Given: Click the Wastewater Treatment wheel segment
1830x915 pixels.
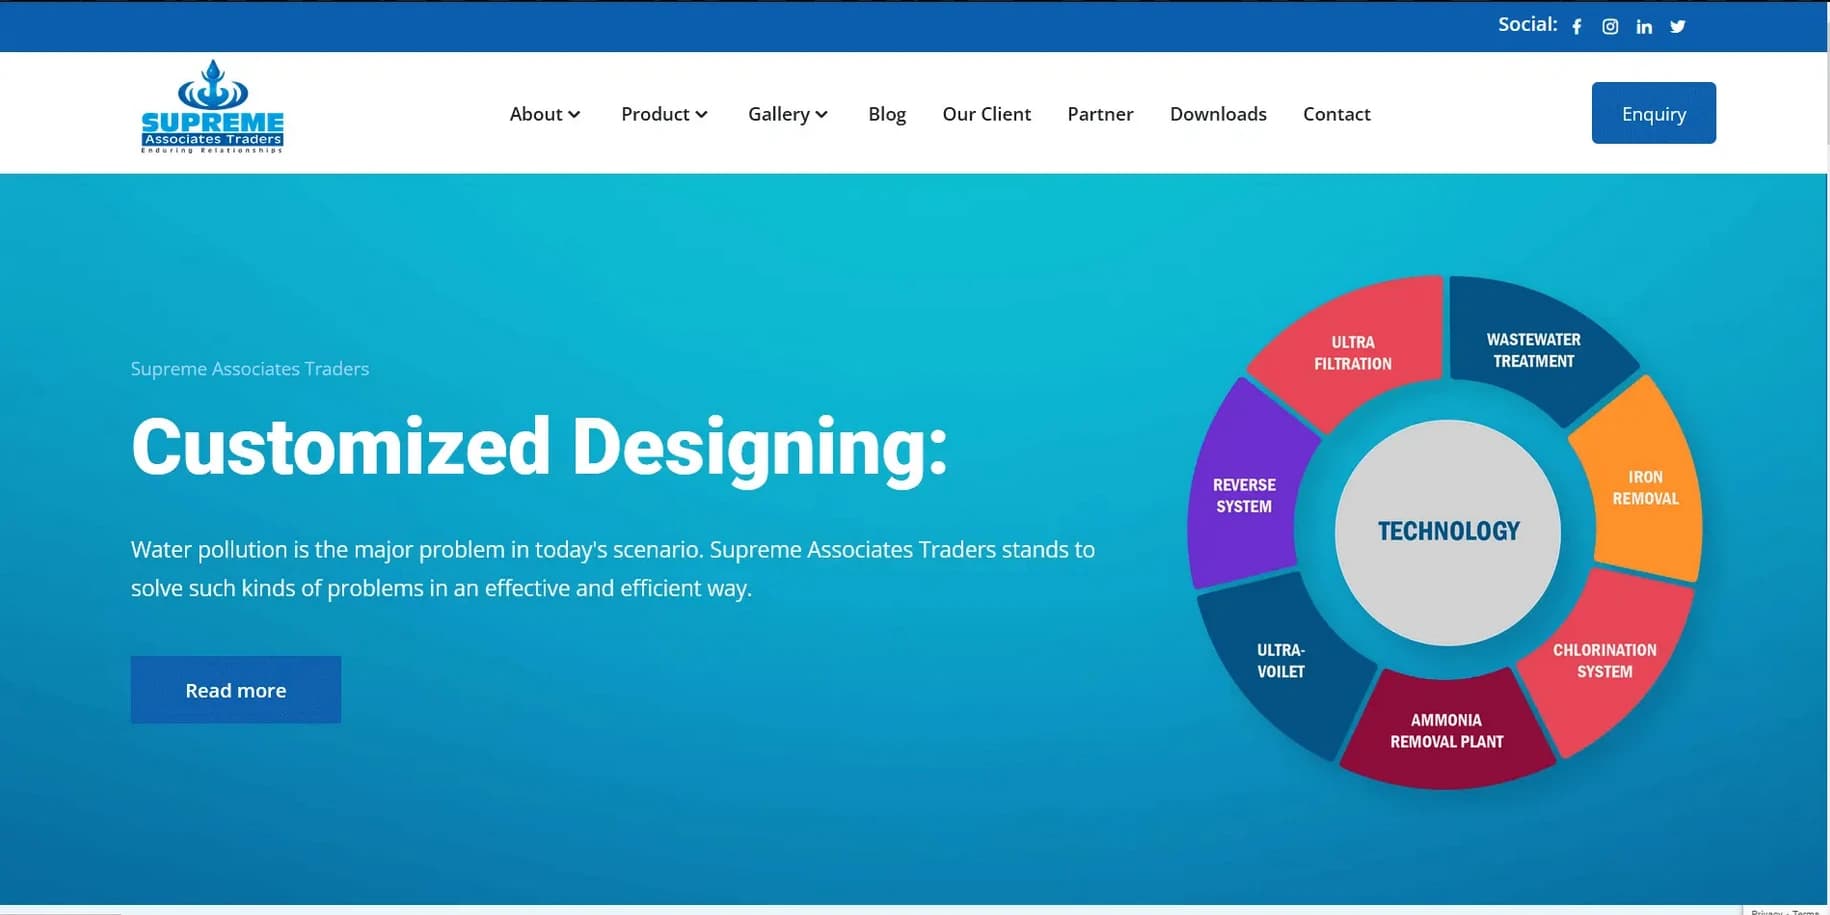Looking at the screenshot, I should click(x=1533, y=350).
